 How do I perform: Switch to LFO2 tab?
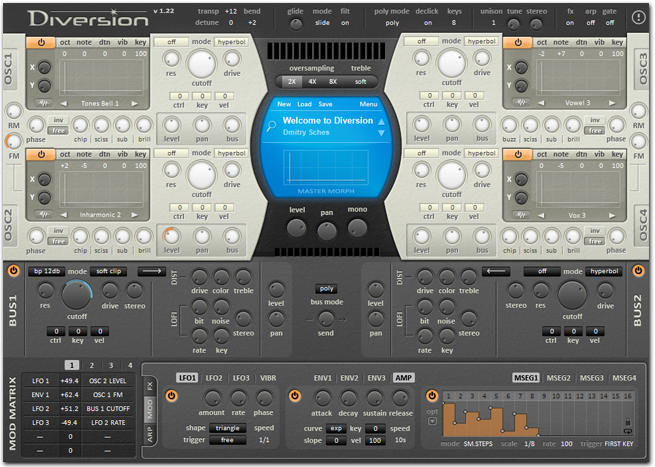(x=214, y=378)
